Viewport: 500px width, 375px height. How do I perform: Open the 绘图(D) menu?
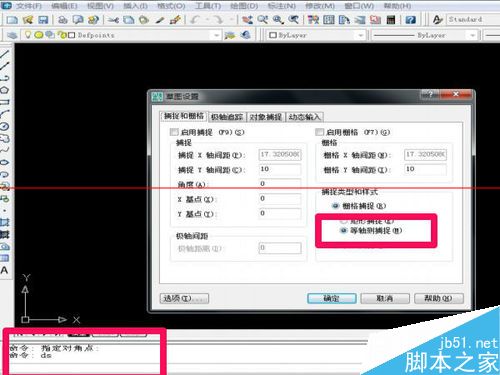coord(244,6)
